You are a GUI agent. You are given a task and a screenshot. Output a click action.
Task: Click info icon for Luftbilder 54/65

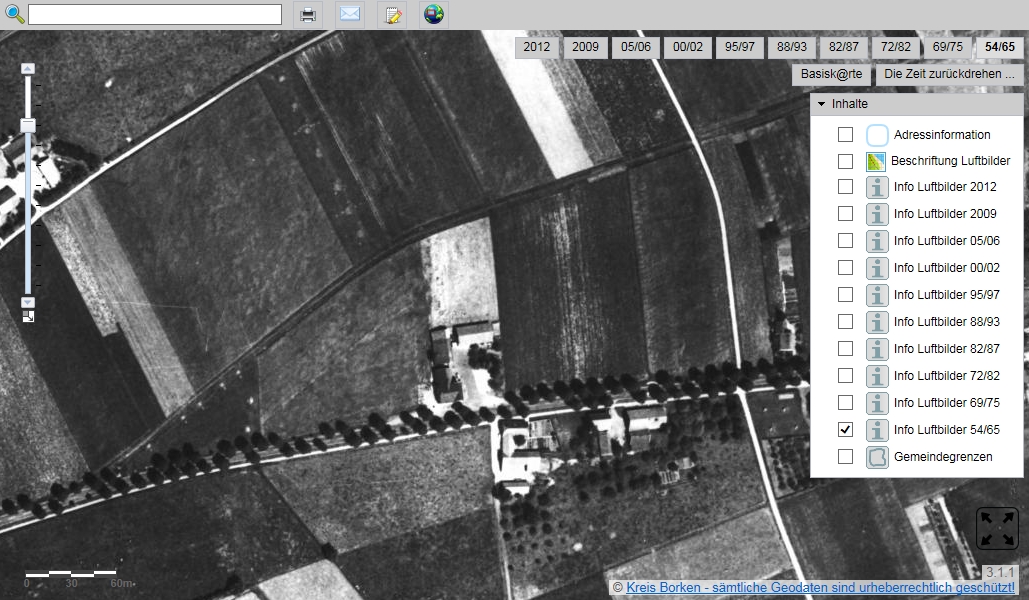click(x=877, y=429)
